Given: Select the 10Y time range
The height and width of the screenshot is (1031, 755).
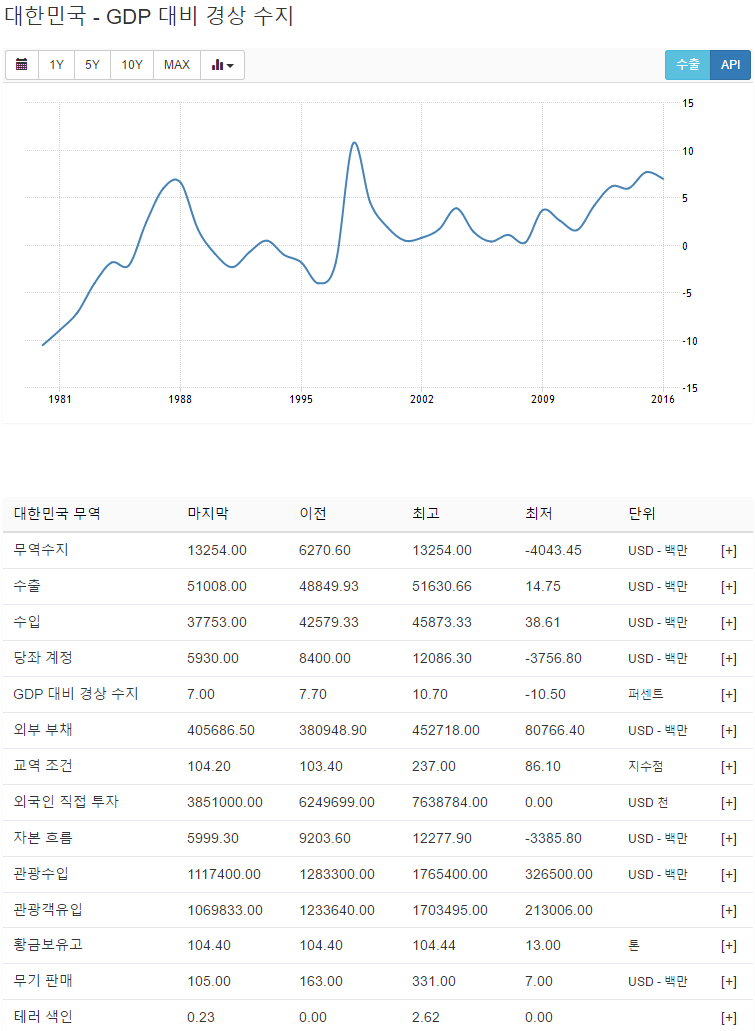Looking at the screenshot, I should pos(132,65).
